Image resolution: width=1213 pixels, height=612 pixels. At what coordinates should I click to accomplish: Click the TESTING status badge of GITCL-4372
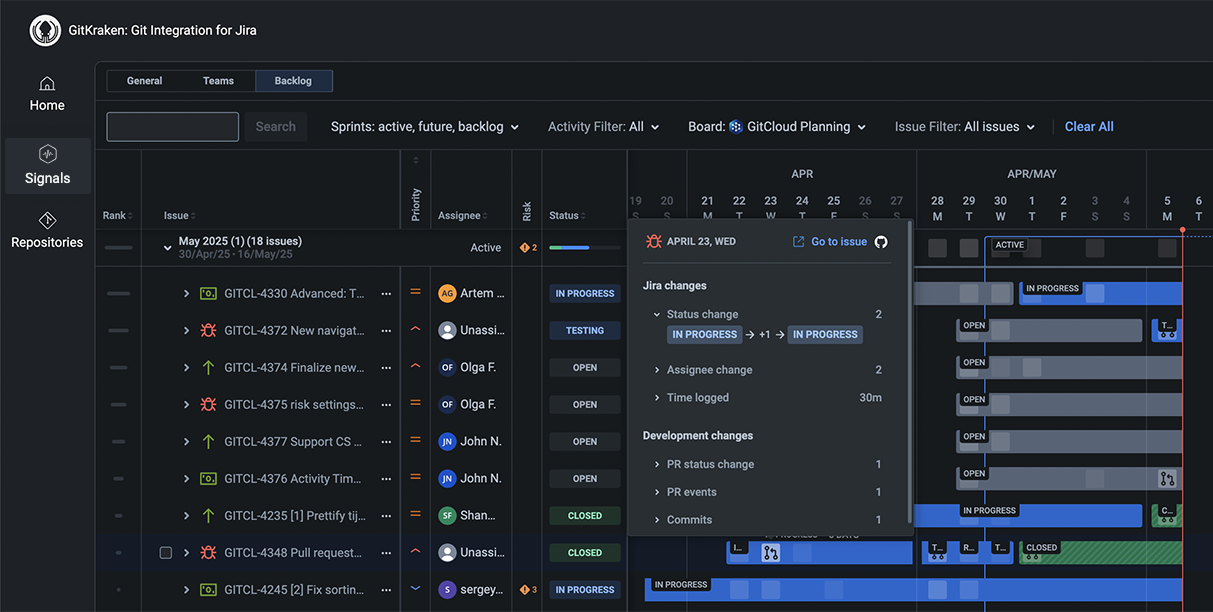[585, 330]
